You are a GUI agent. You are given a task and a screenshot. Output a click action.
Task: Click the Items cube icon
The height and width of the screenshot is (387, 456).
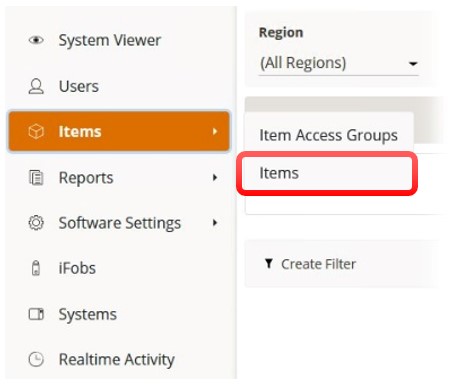coord(36,131)
